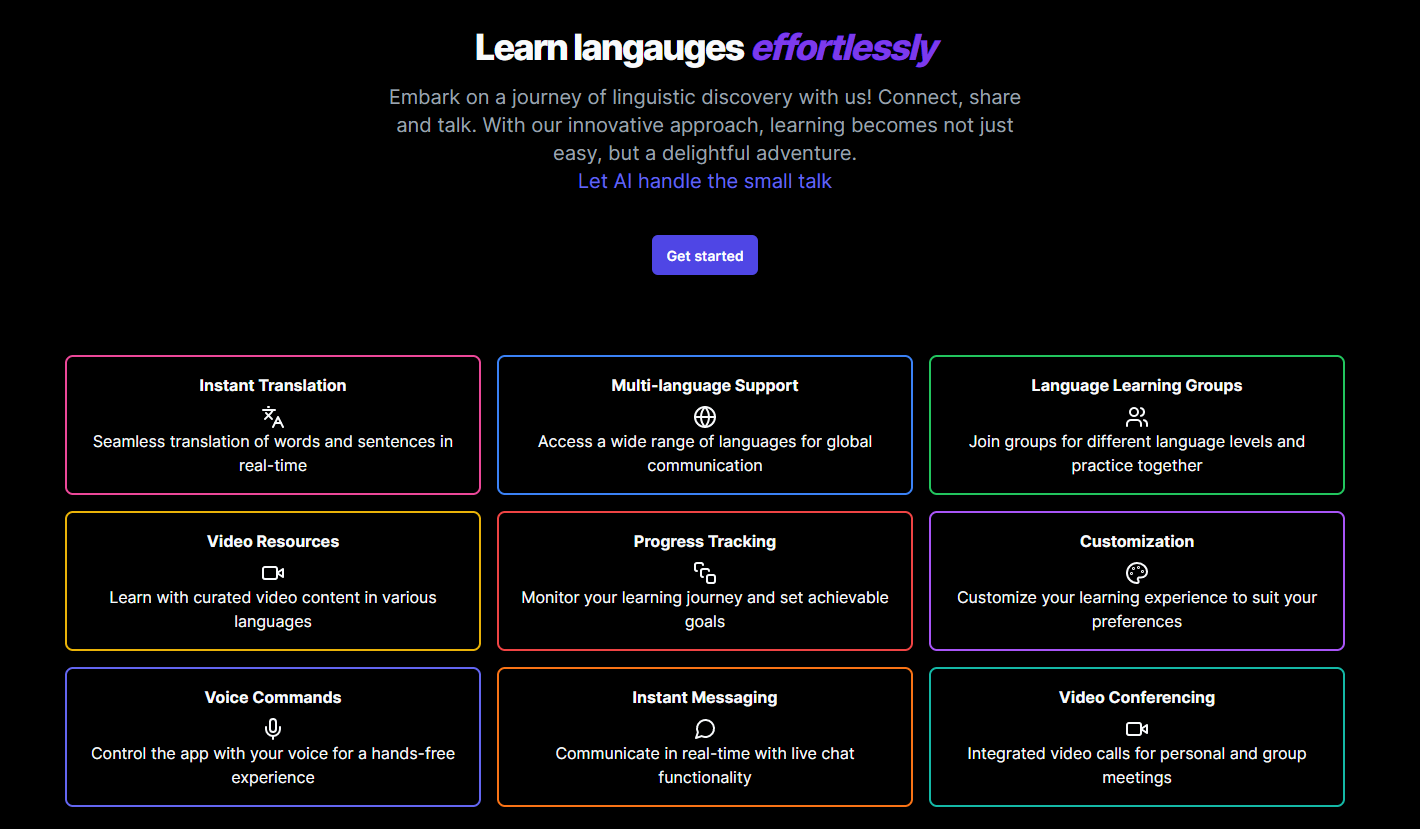Click the purple 'effortlessly' headline word
The image size is (1420, 829).
click(x=845, y=47)
